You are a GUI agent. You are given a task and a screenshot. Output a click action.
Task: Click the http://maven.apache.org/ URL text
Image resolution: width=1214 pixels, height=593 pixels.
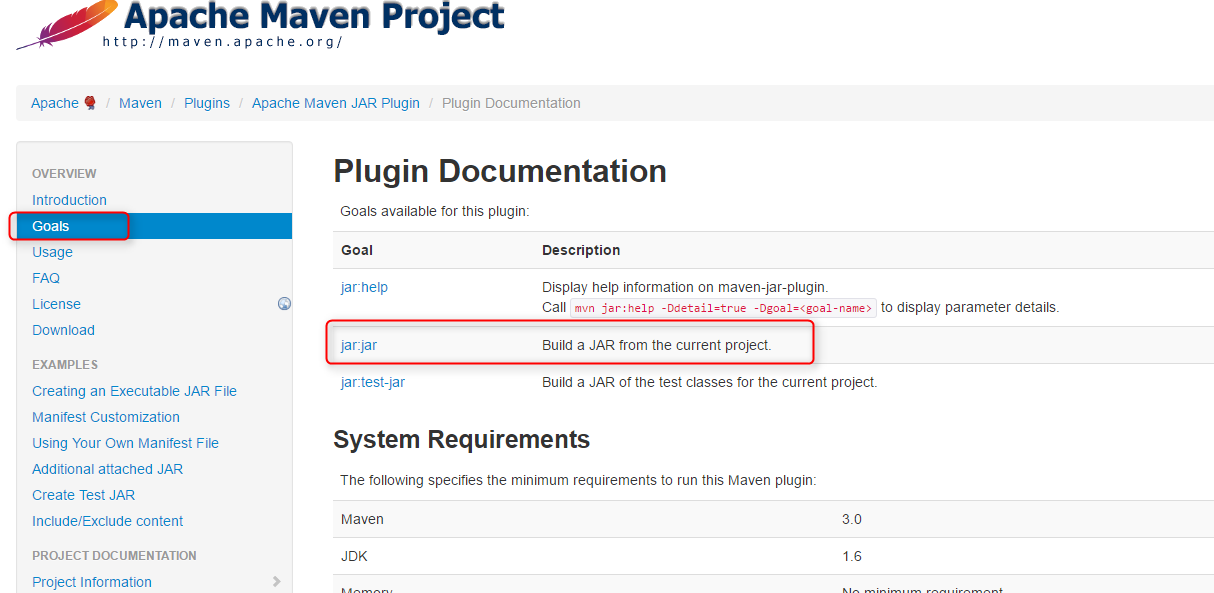tap(223, 42)
